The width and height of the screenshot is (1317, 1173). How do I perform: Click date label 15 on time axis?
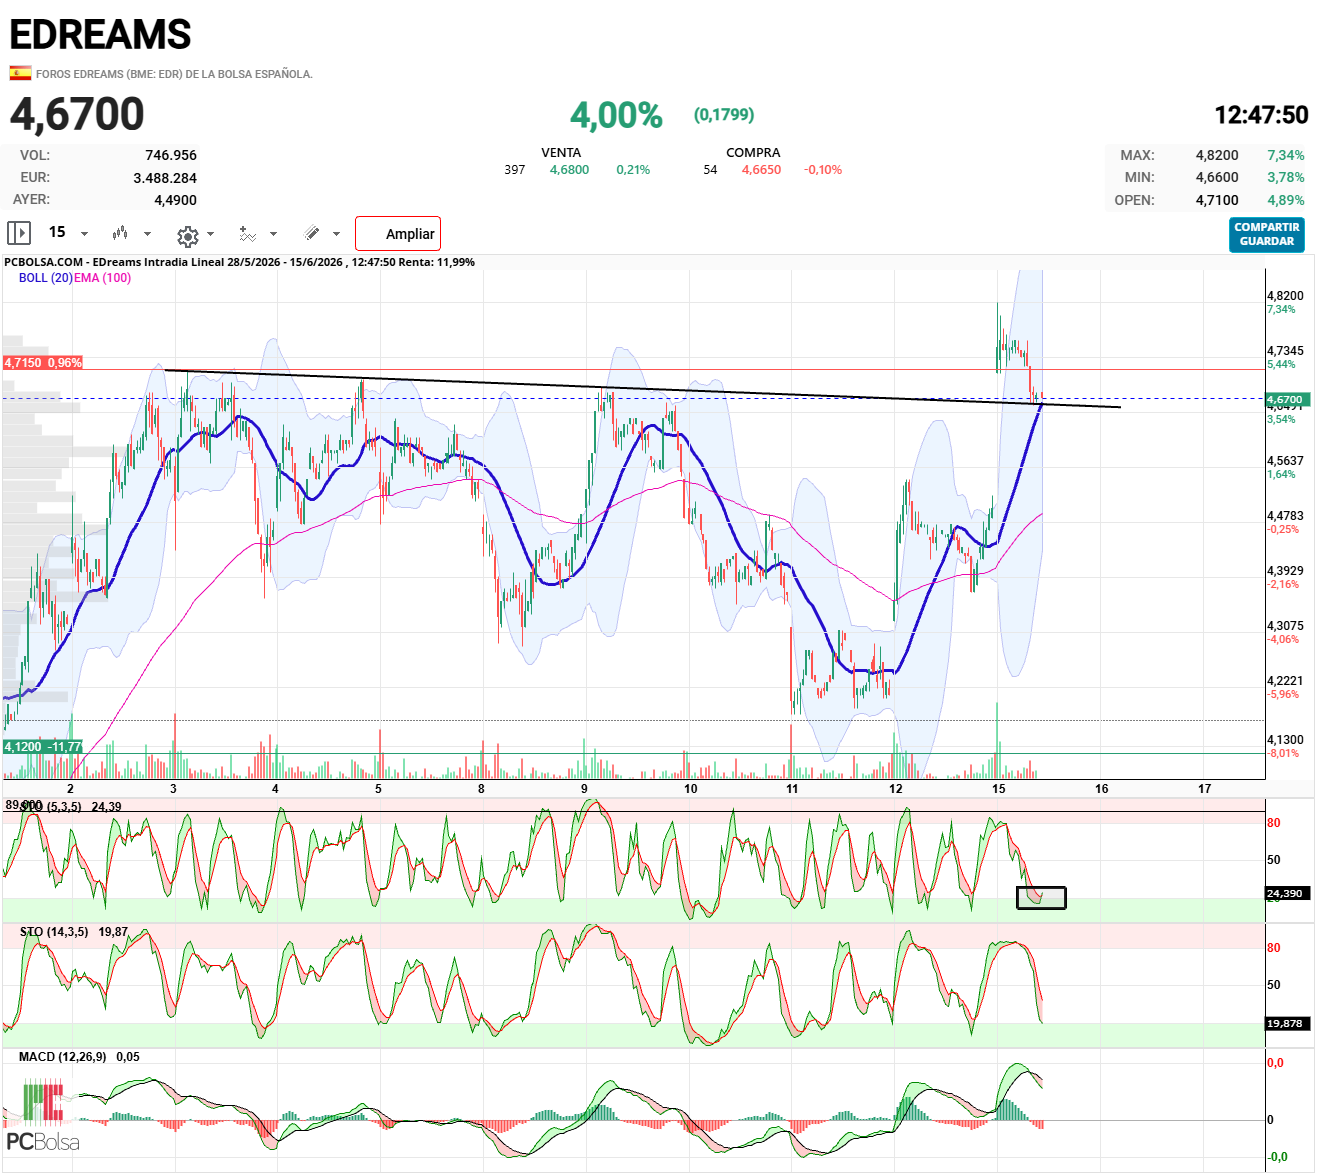coord(998,789)
